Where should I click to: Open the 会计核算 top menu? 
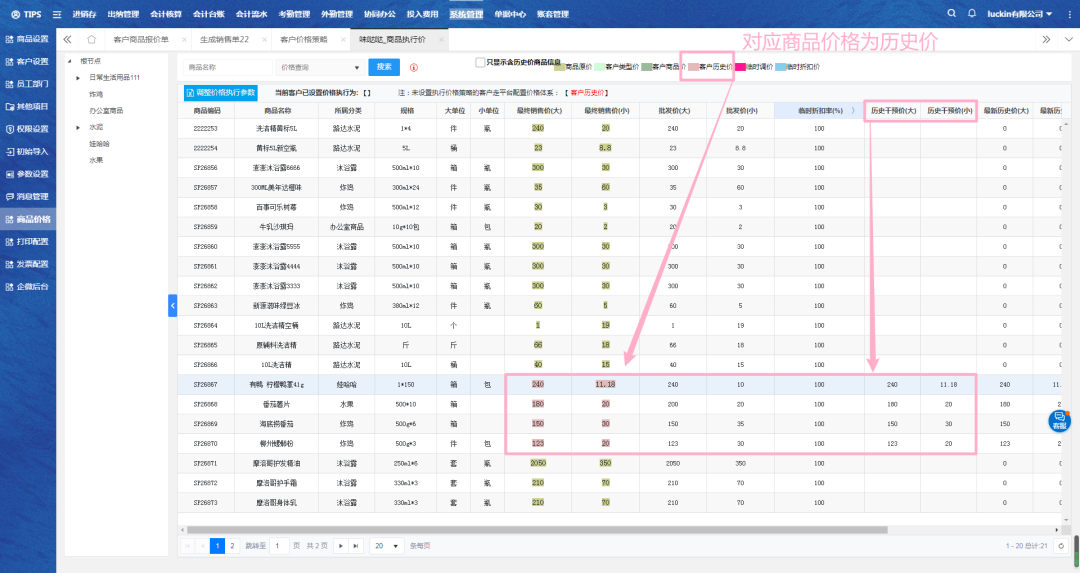(166, 14)
